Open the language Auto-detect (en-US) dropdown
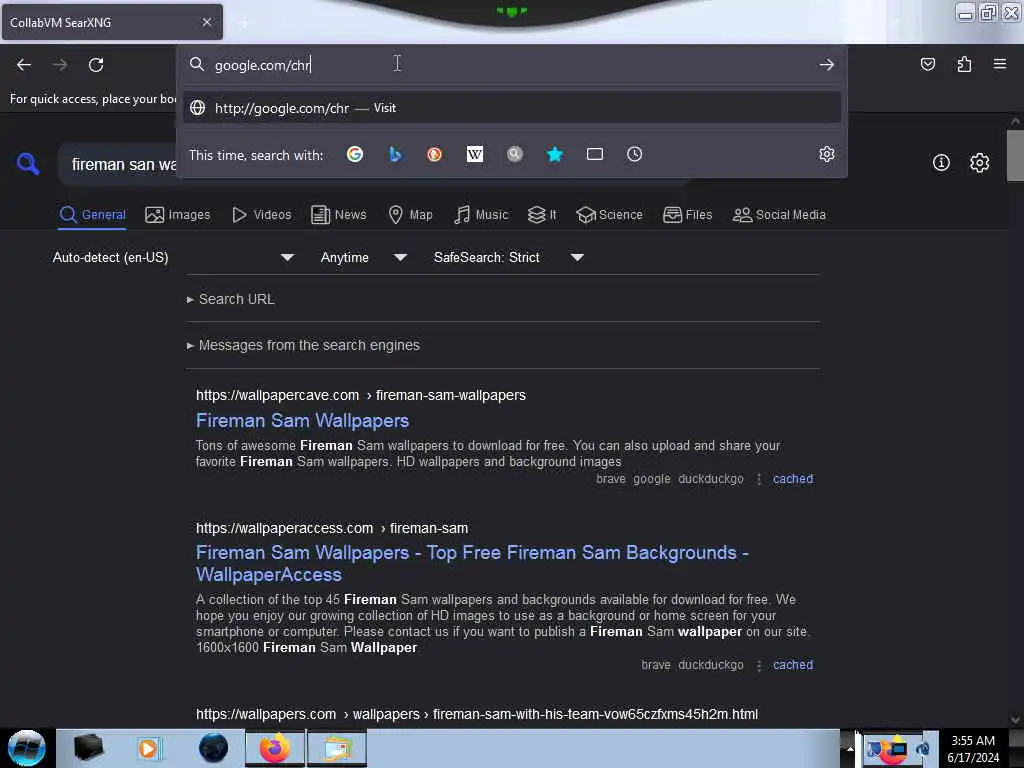 [x=173, y=257]
